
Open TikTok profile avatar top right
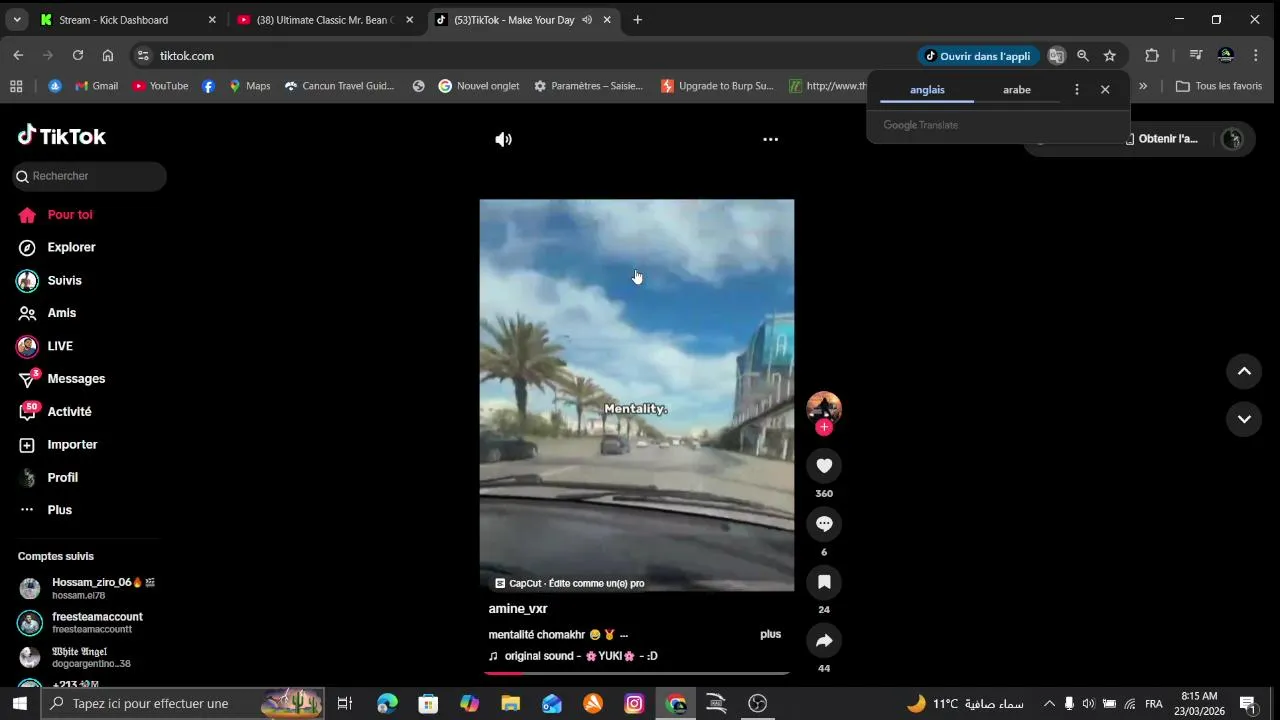(1232, 139)
